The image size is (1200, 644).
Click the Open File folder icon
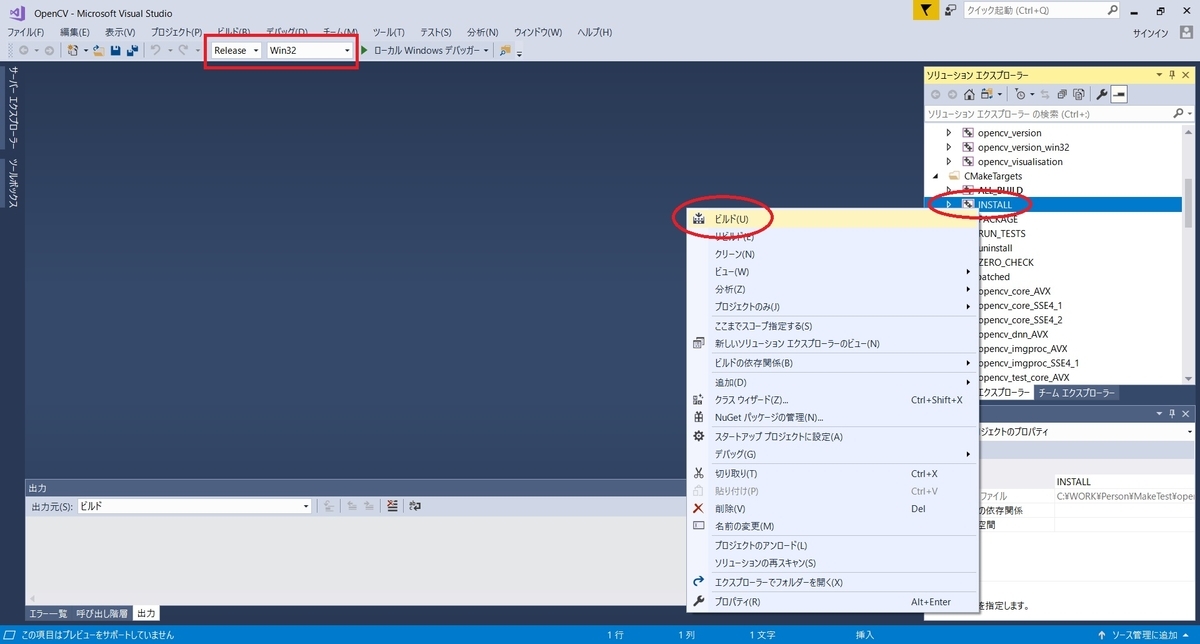tap(99, 50)
